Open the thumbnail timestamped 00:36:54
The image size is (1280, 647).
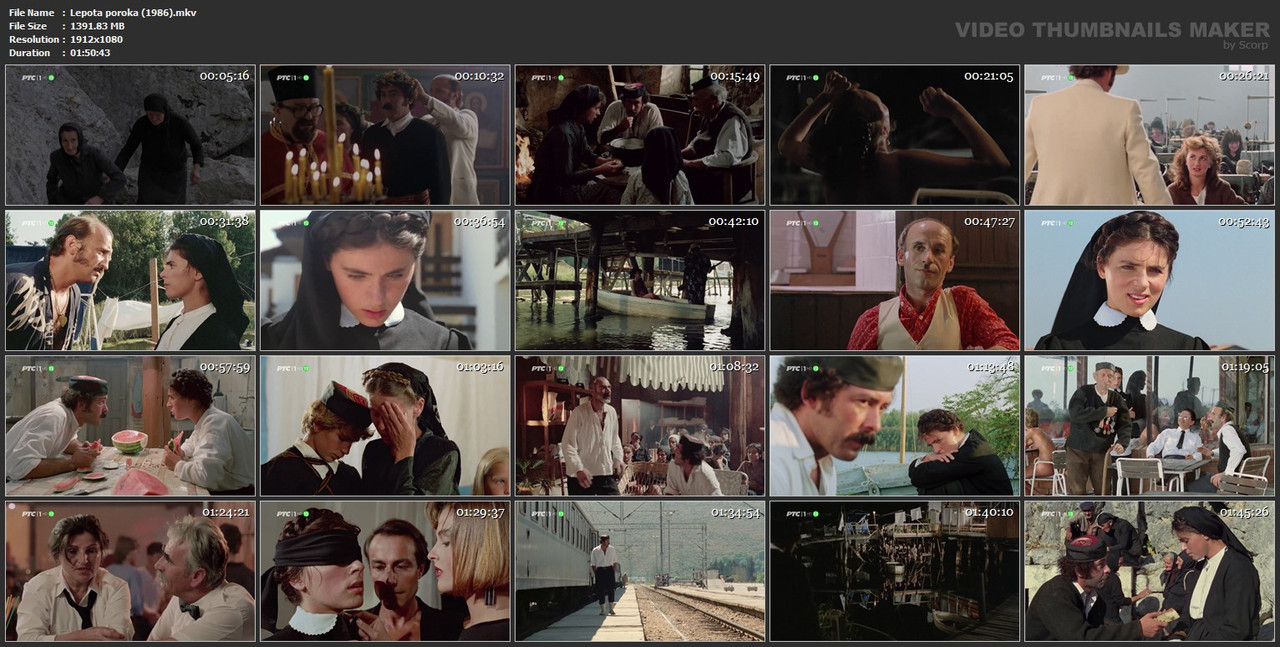[385, 280]
